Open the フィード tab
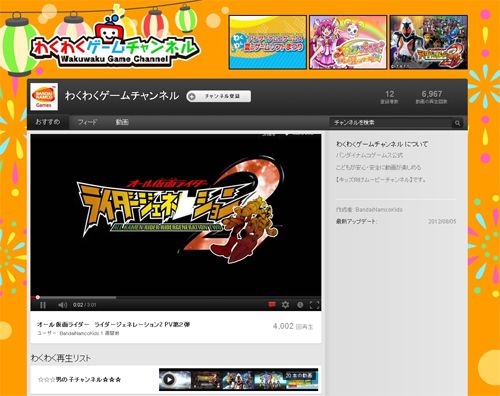 87,122
